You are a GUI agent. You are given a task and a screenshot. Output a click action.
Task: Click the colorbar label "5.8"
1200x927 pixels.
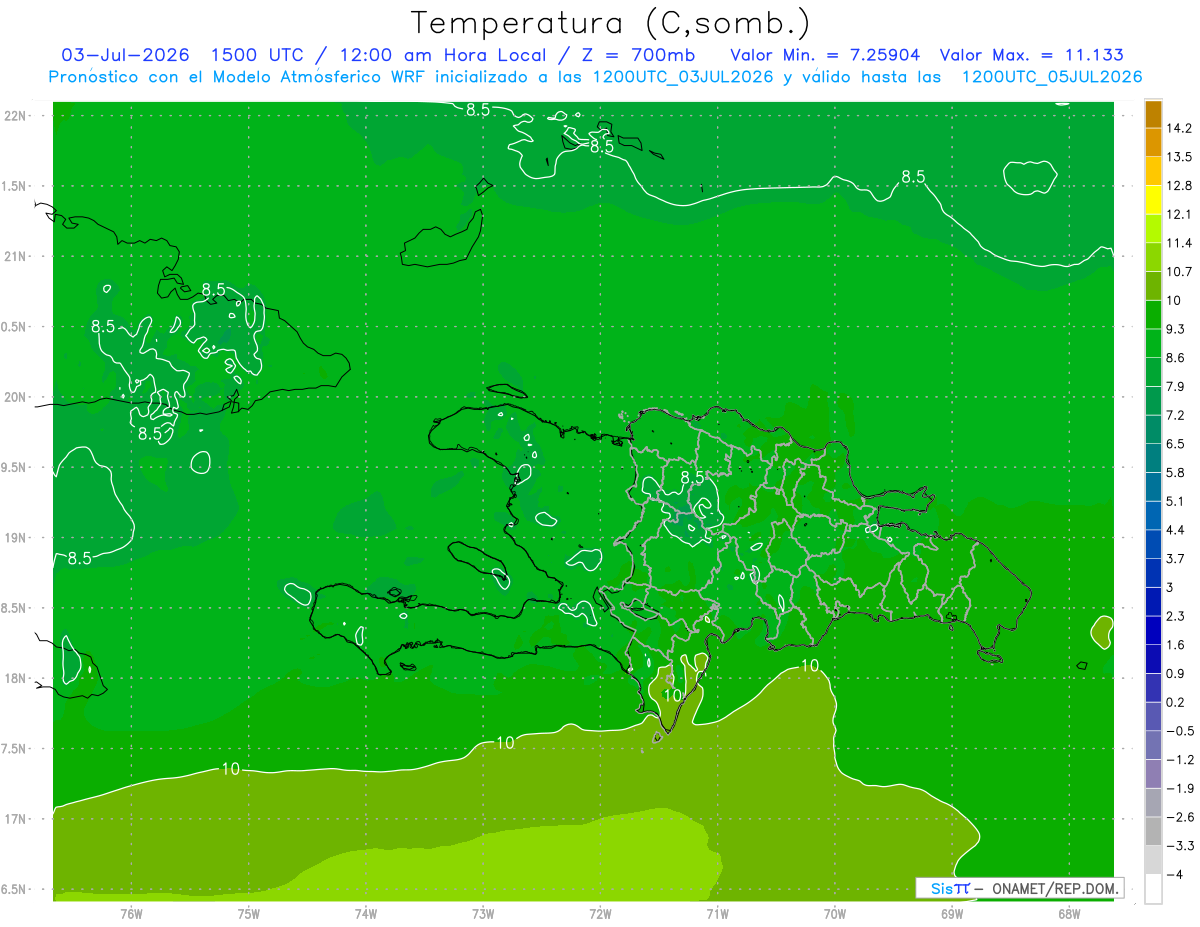1176,472
